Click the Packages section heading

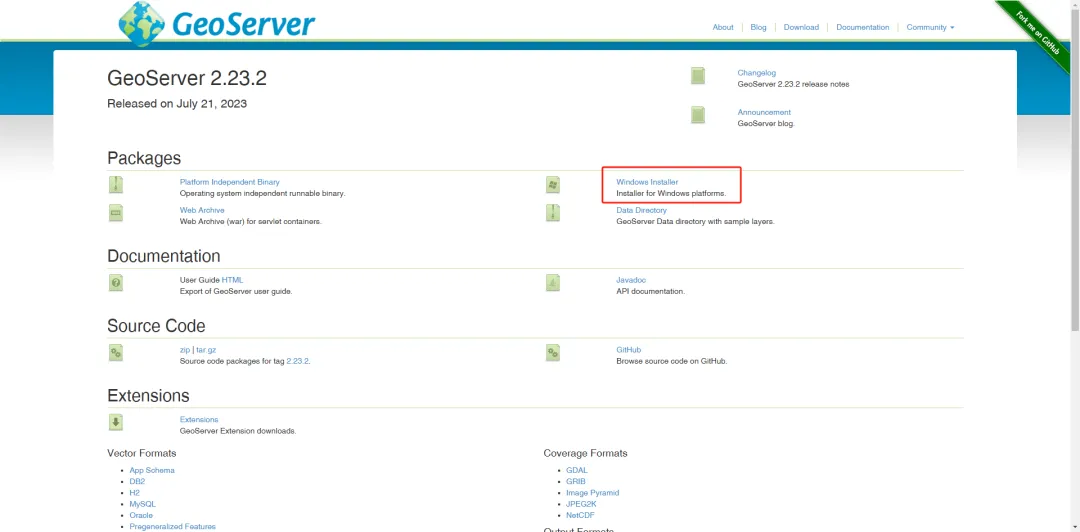click(144, 158)
